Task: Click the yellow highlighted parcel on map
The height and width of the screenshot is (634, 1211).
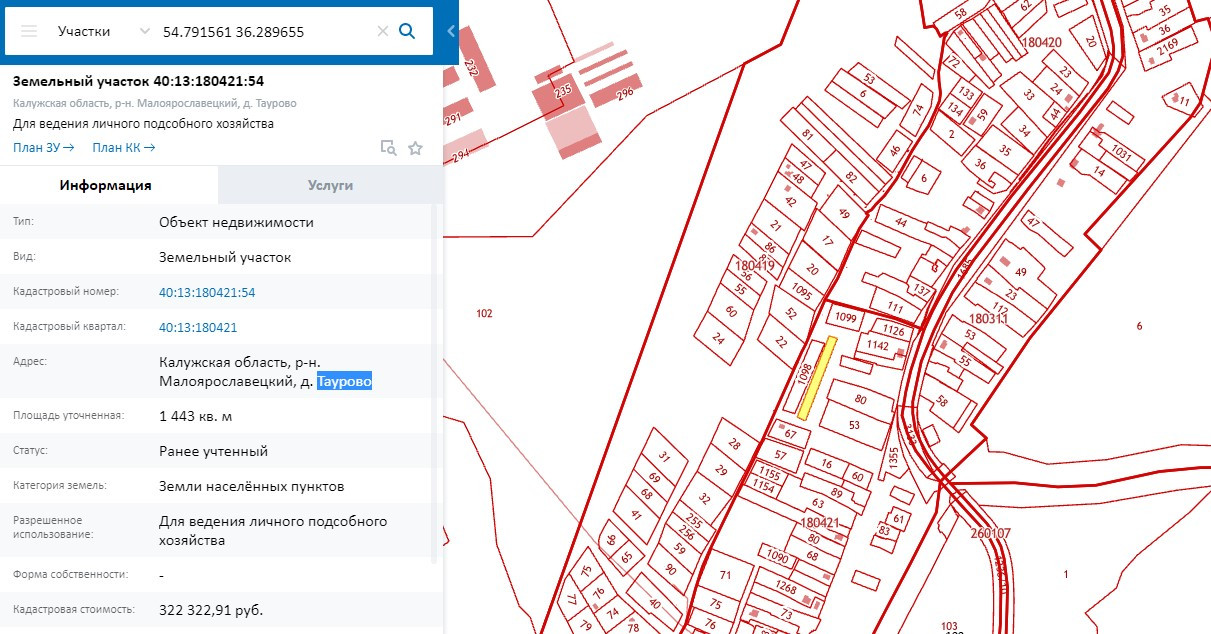Action: [x=817, y=378]
